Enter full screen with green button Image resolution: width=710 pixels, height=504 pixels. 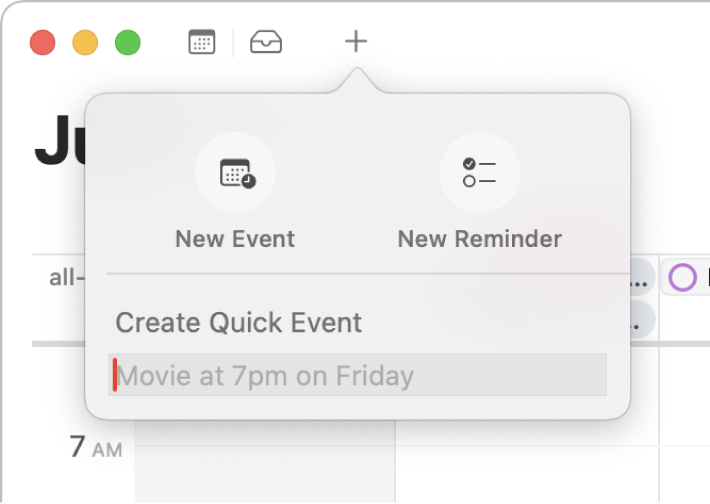coord(128,43)
